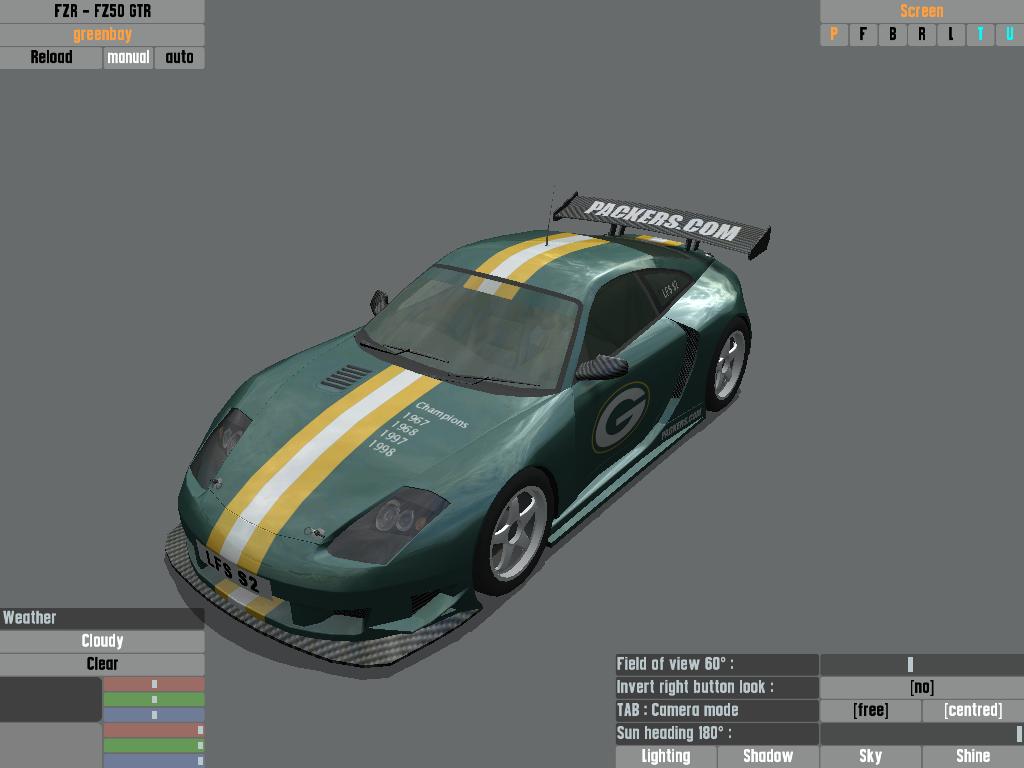The image size is (1024, 768).
Task: Click the Weather section header
Action: tap(102, 618)
